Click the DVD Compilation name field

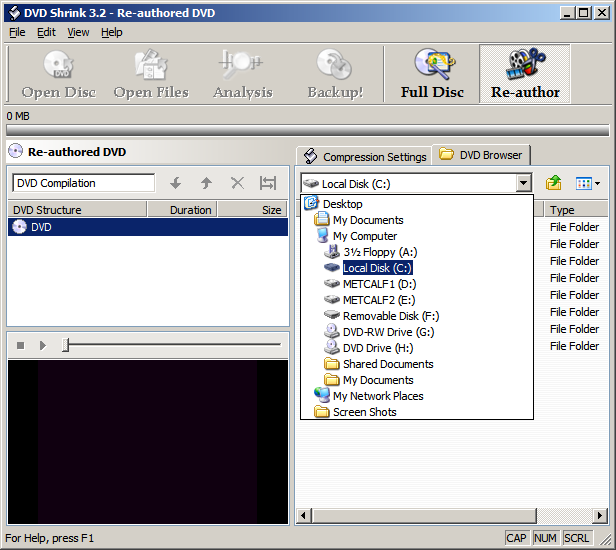[83, 183]
